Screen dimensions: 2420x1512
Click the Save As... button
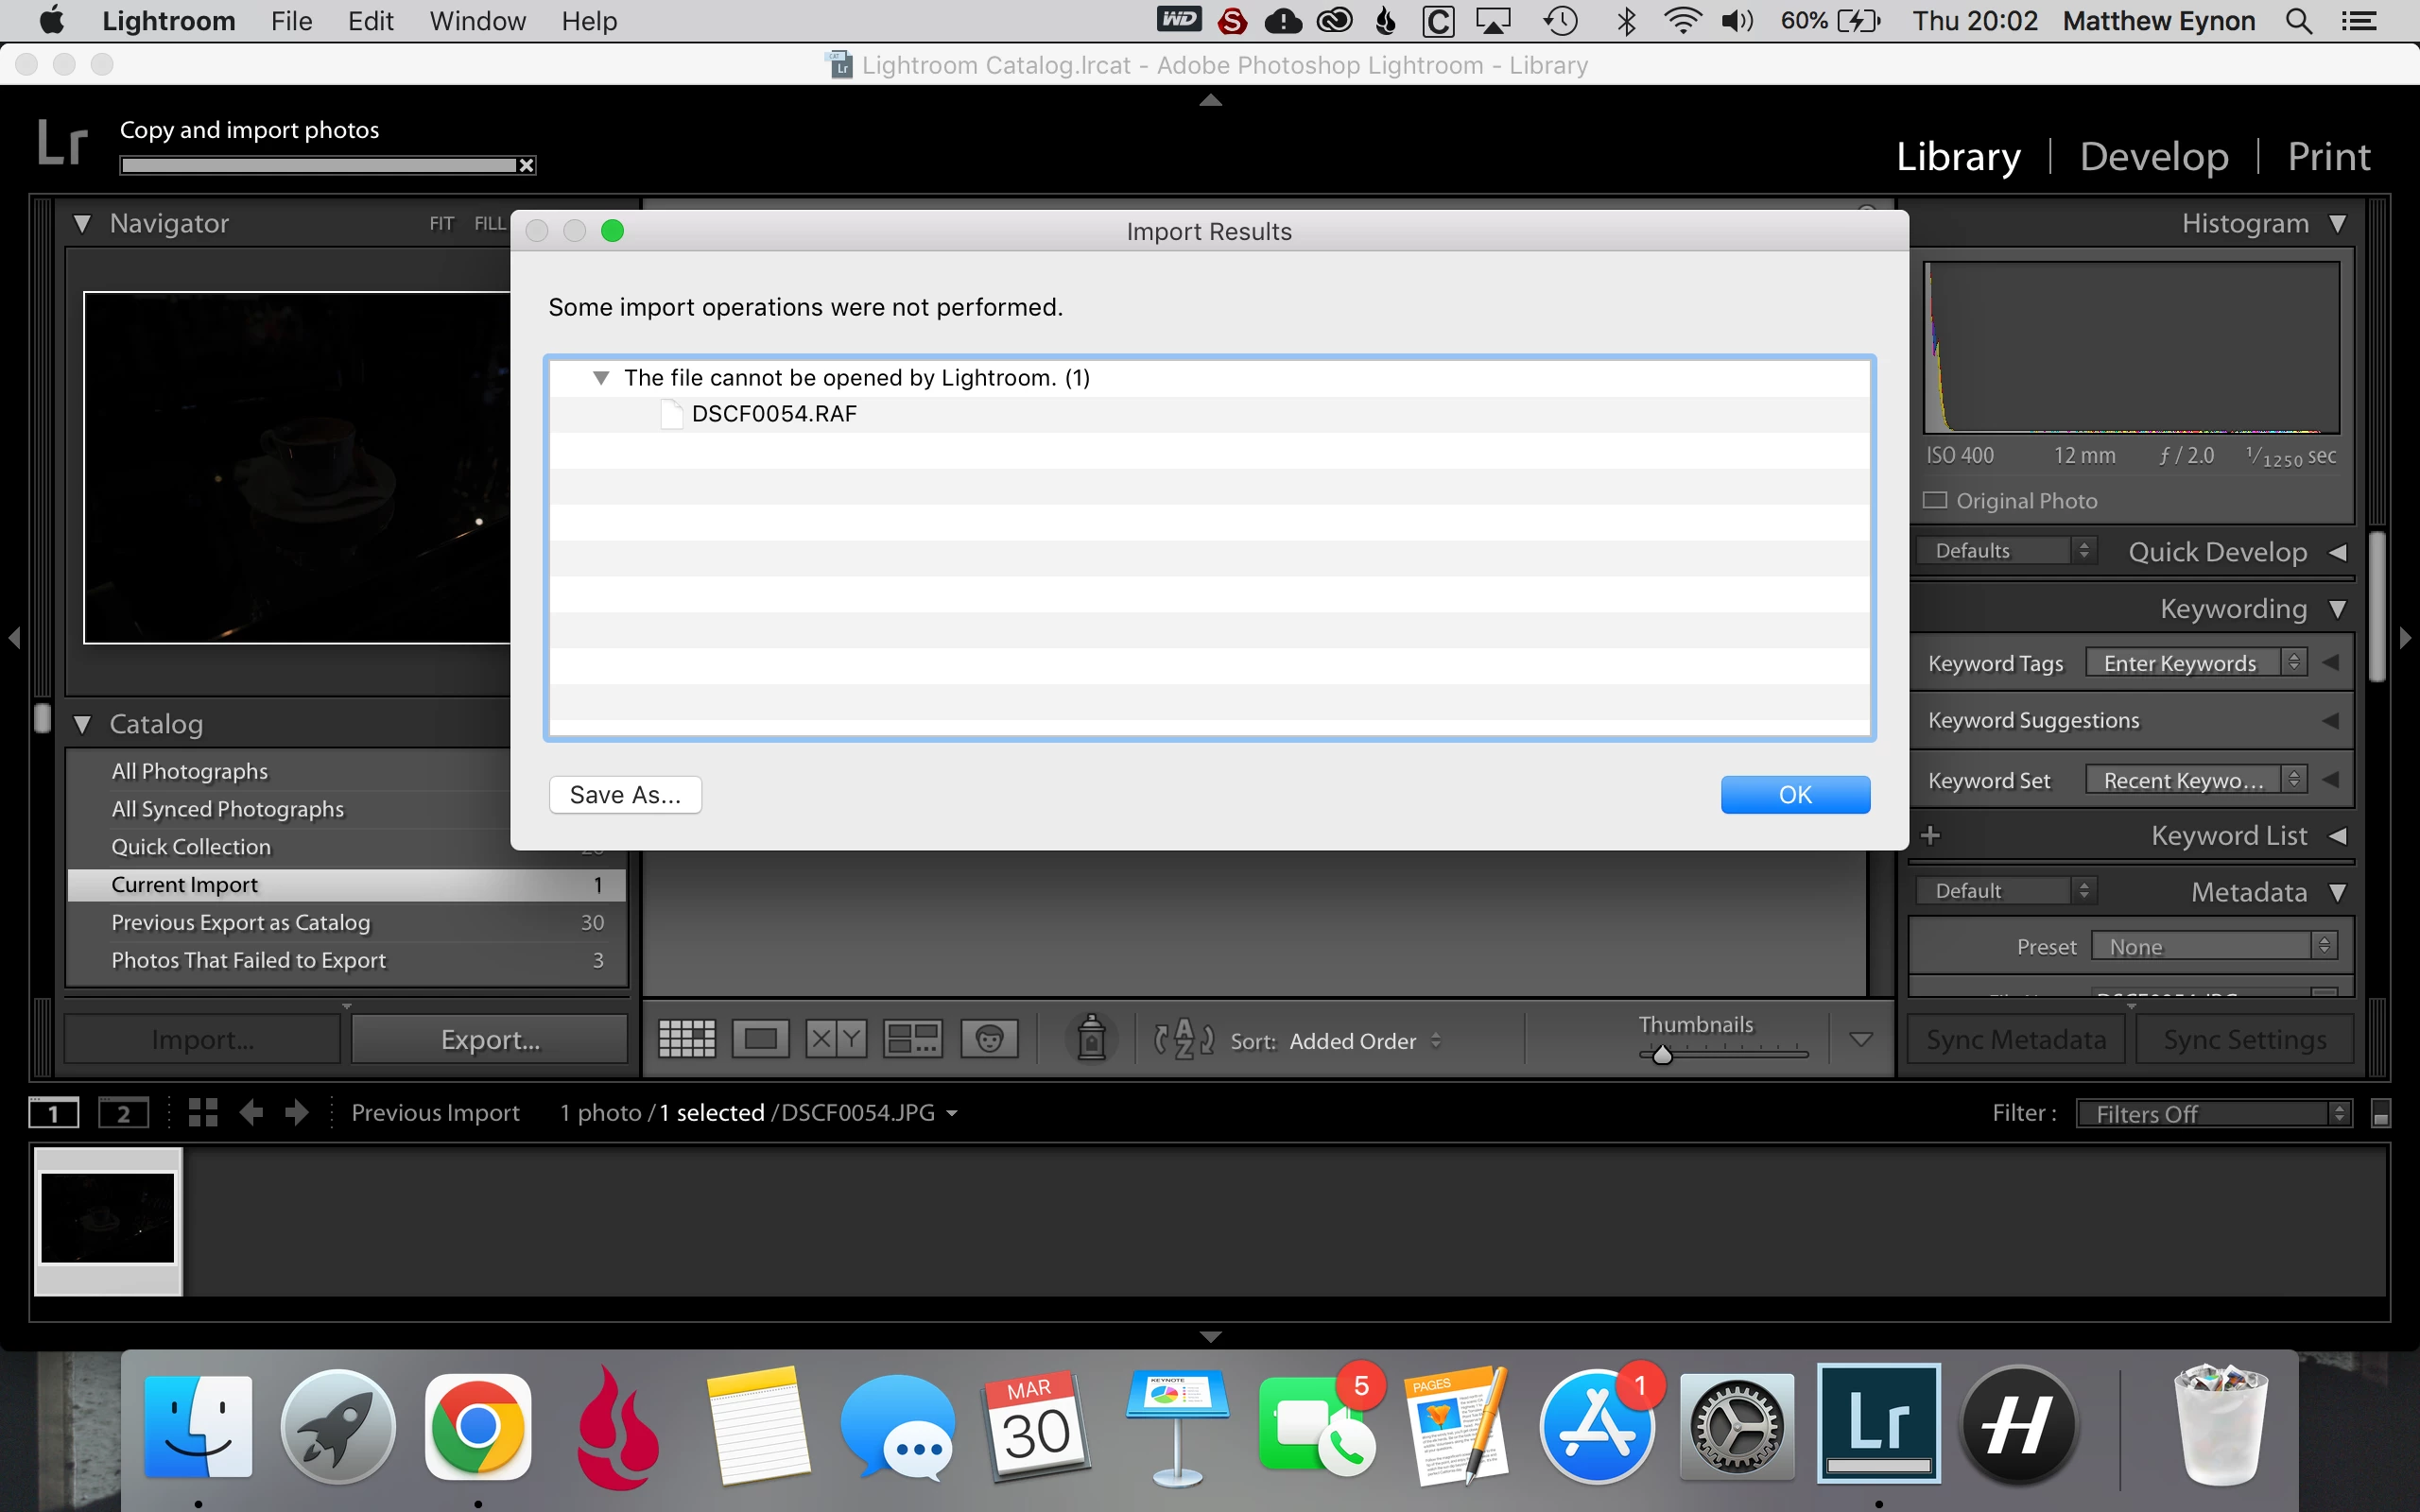(x=625, y=795)
